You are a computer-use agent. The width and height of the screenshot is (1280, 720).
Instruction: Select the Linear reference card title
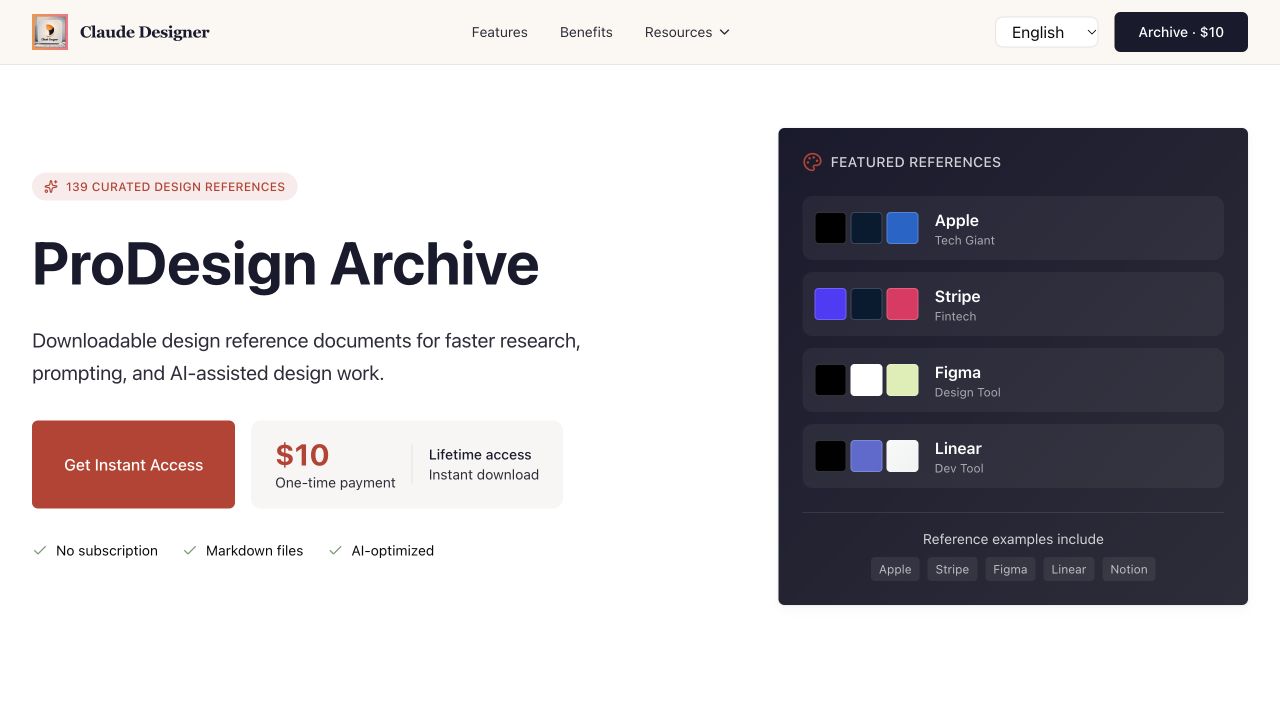pos(958,449)
